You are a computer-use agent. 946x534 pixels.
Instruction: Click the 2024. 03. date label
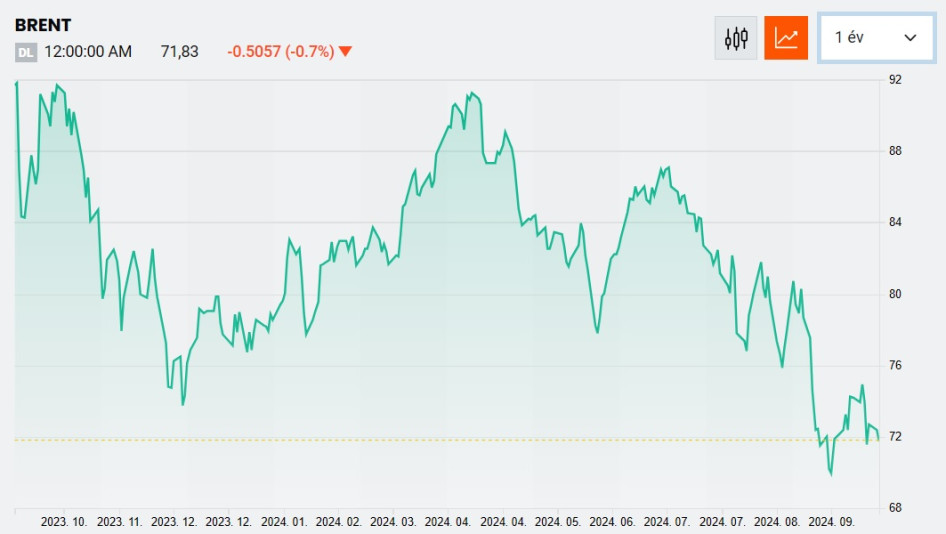point(393,522)
